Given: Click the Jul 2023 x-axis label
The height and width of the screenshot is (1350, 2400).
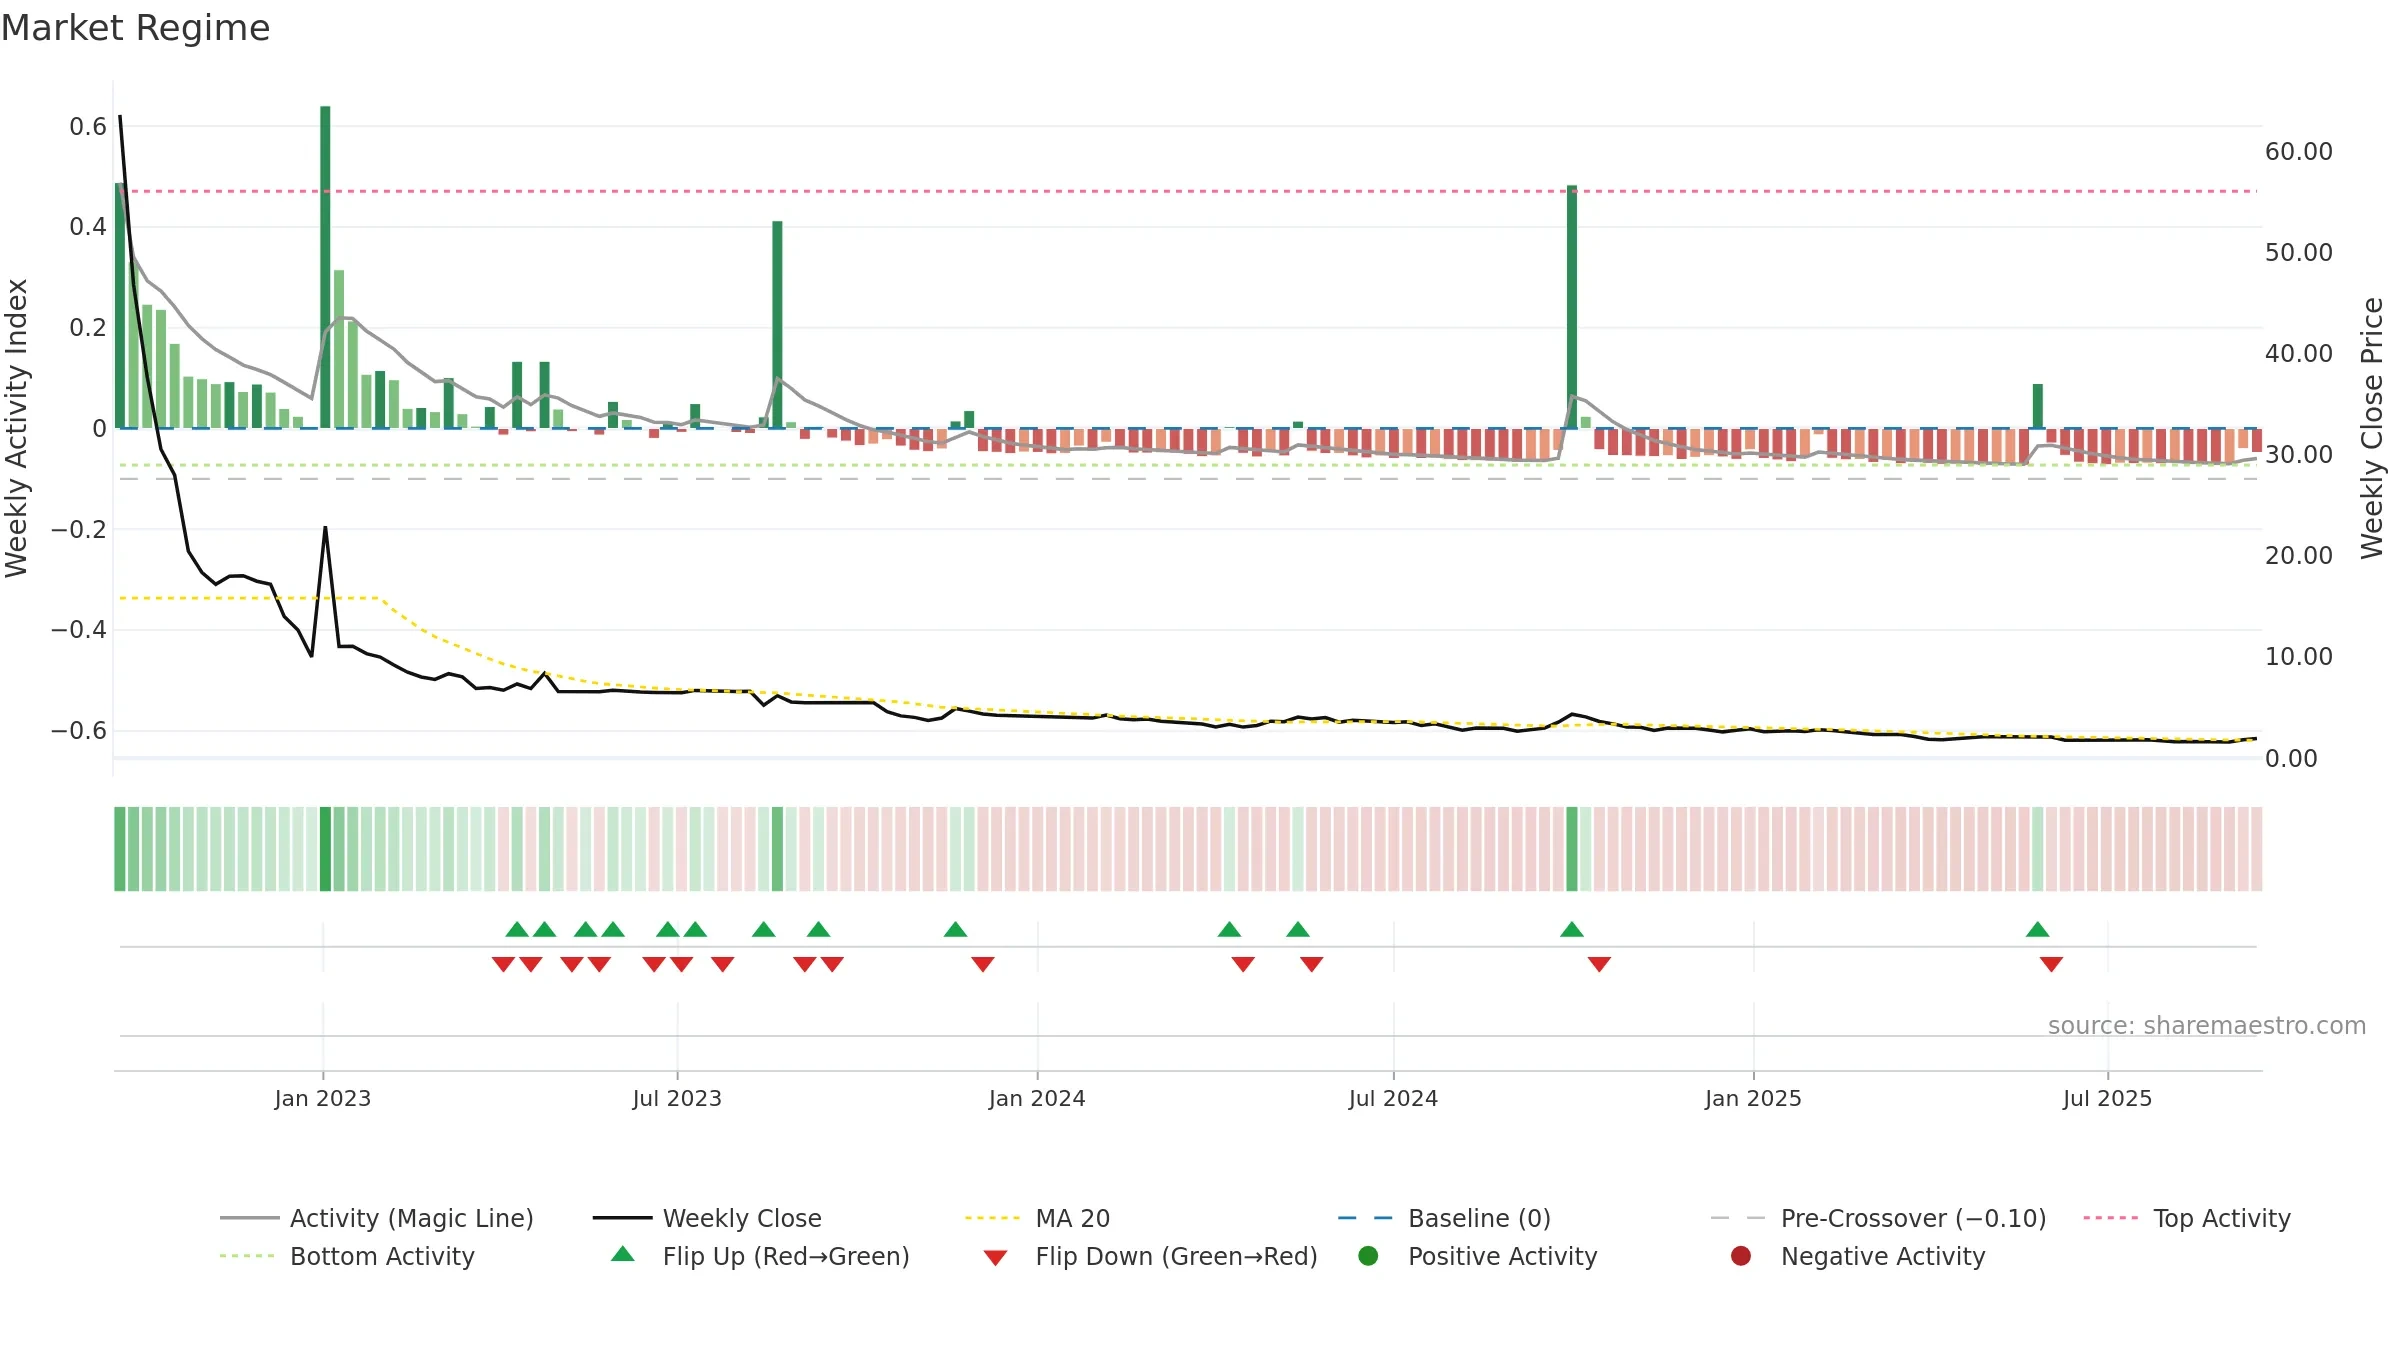Looking at the screenshot, I should (x=677, y=1098).
